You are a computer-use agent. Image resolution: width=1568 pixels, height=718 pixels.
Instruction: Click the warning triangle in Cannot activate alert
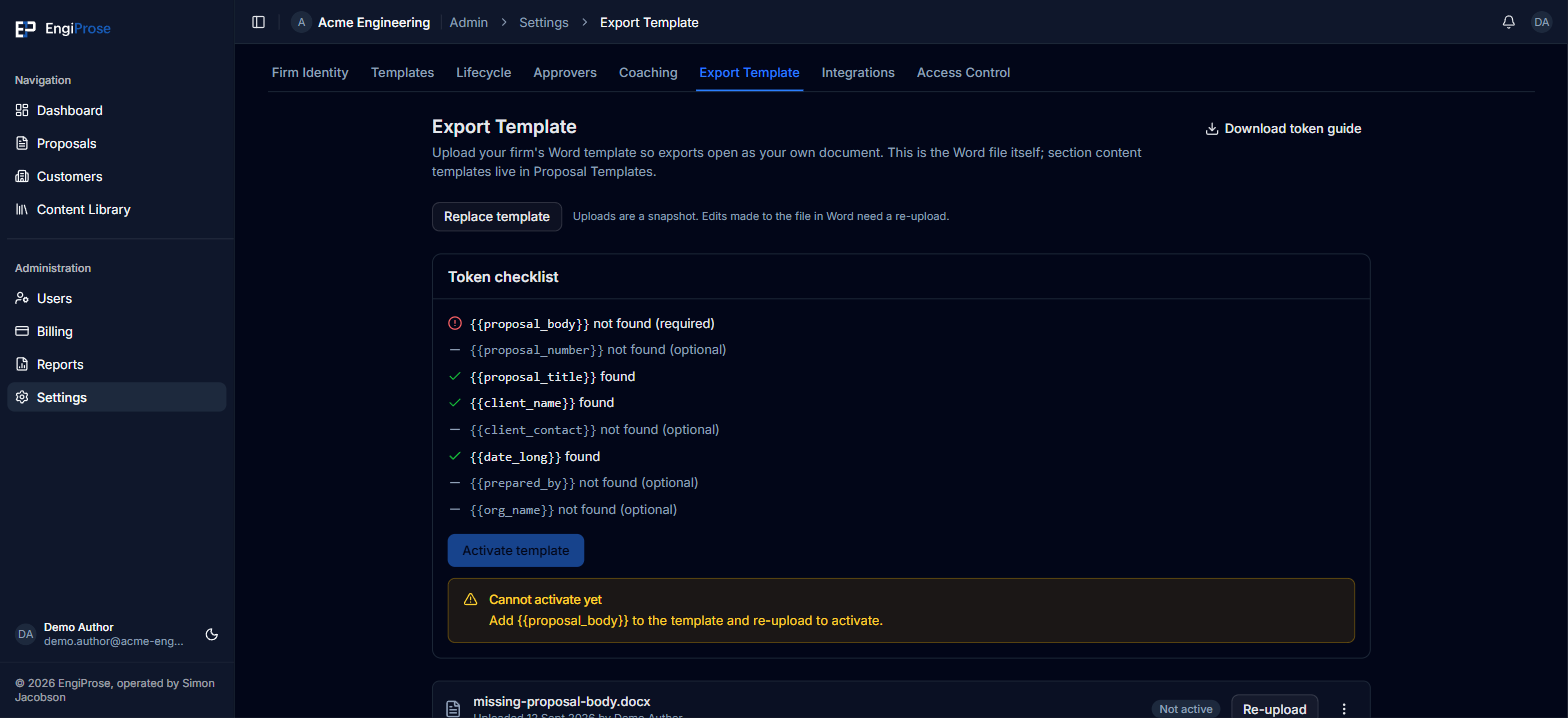pos(471,600)
